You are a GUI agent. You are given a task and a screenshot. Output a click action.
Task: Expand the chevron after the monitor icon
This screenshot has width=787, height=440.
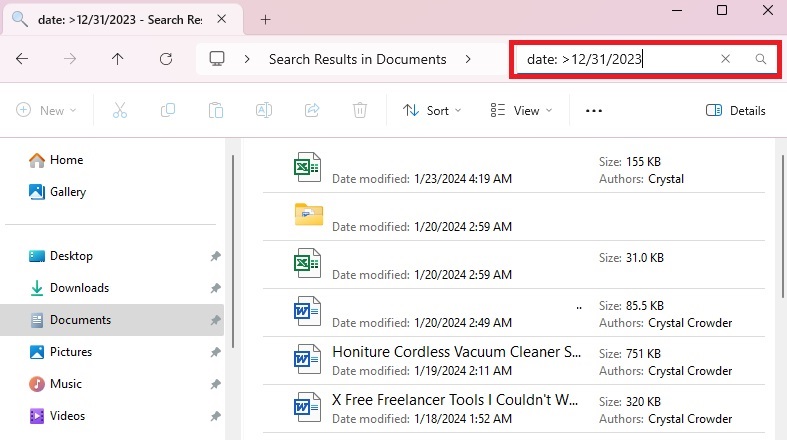pos(247,59)
